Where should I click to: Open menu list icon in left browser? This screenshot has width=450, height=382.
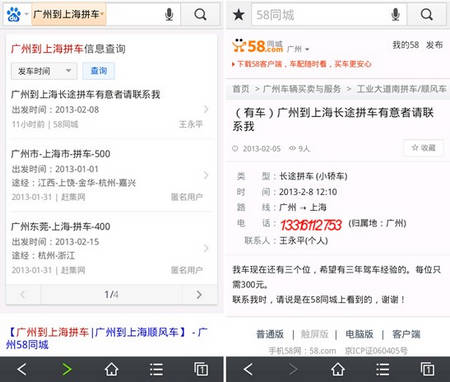pyautogui.click(x=156, y=369)
